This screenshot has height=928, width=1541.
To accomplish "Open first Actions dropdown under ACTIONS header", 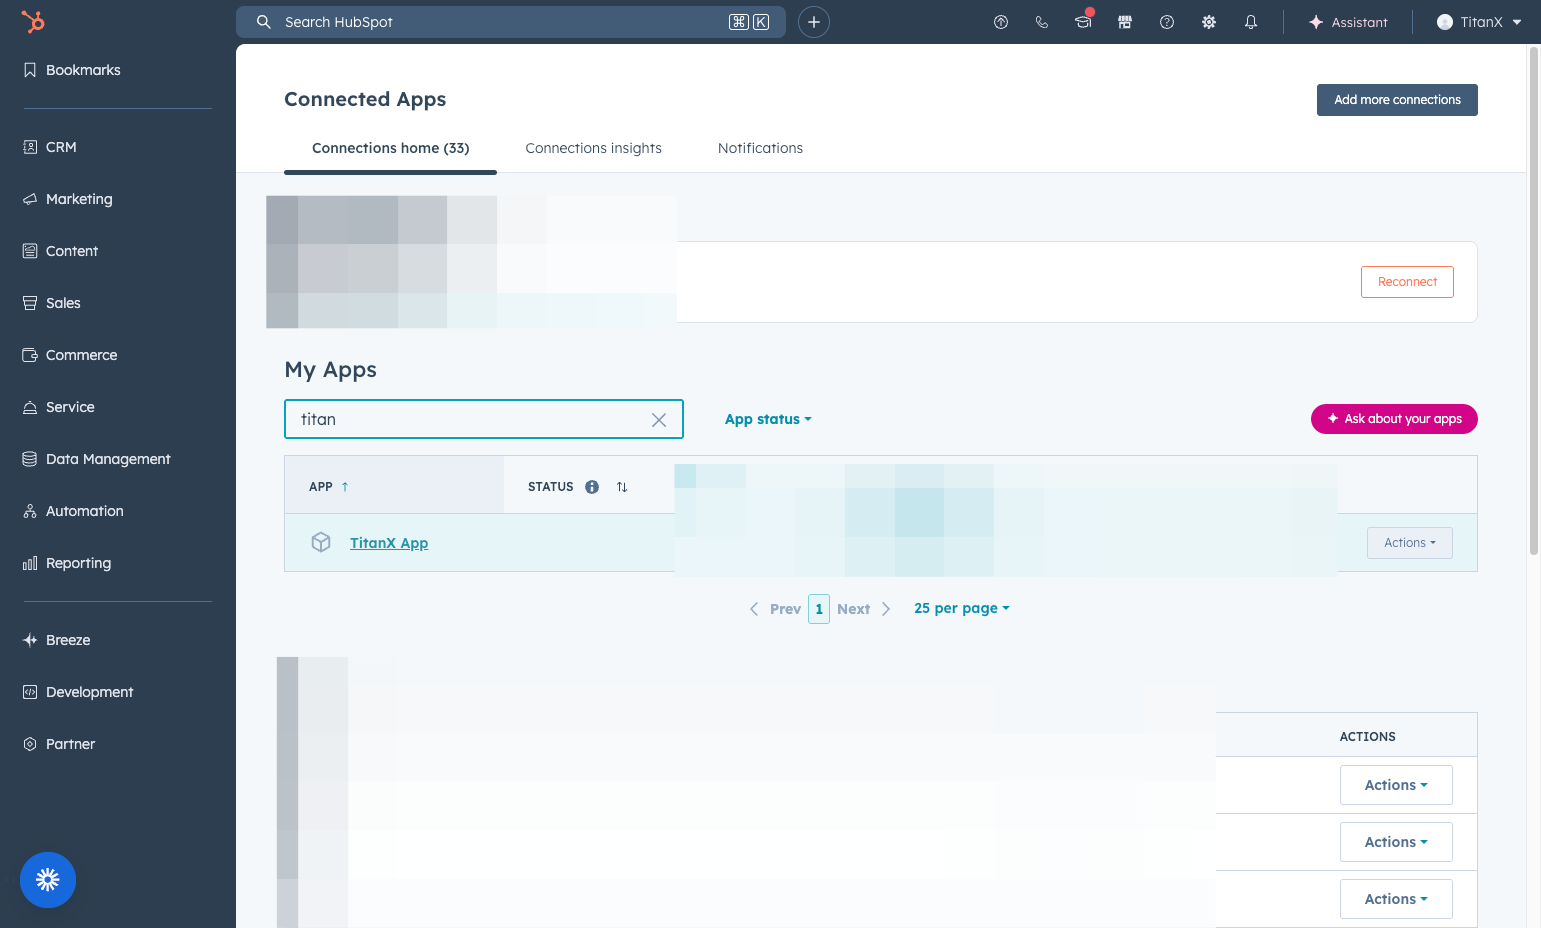I will [x=1396, y=785].
